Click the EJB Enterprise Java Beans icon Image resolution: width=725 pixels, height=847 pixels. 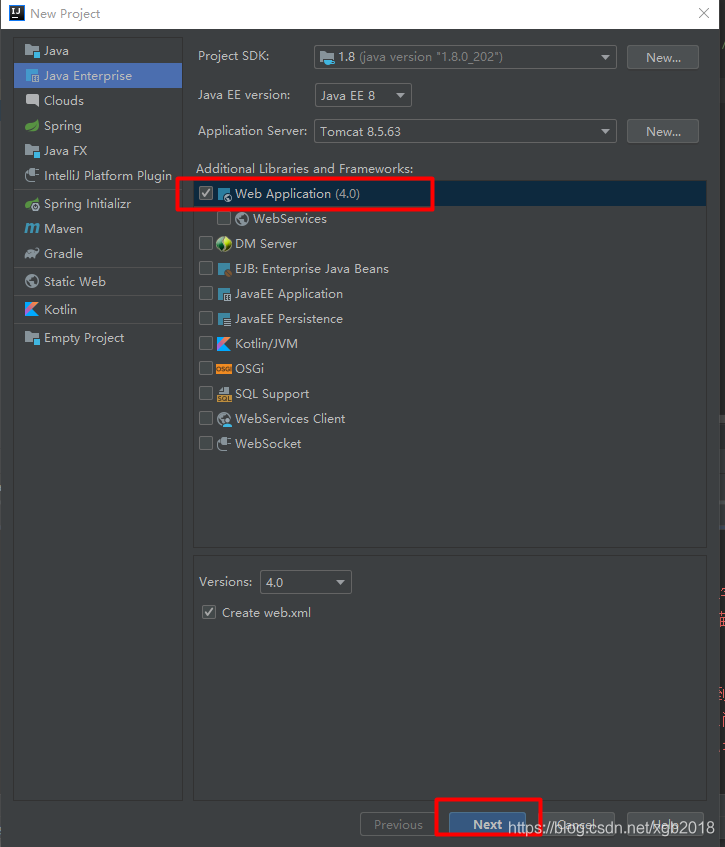pyautogui.click(x=224, y=269)
